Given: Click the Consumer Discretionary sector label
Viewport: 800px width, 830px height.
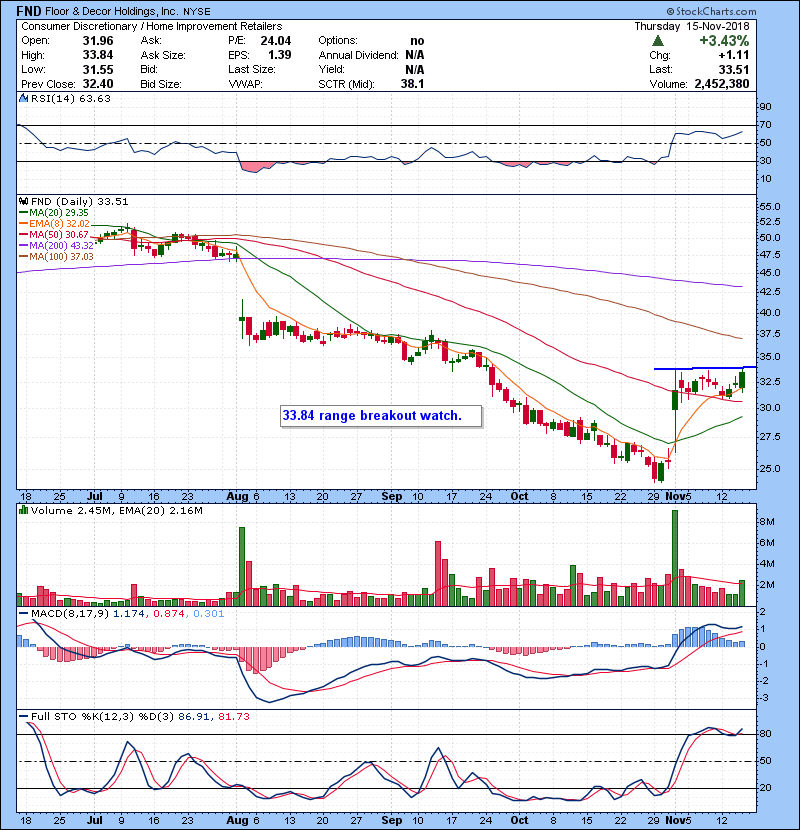Looking at the screenshot, I should tap(79, 26).
